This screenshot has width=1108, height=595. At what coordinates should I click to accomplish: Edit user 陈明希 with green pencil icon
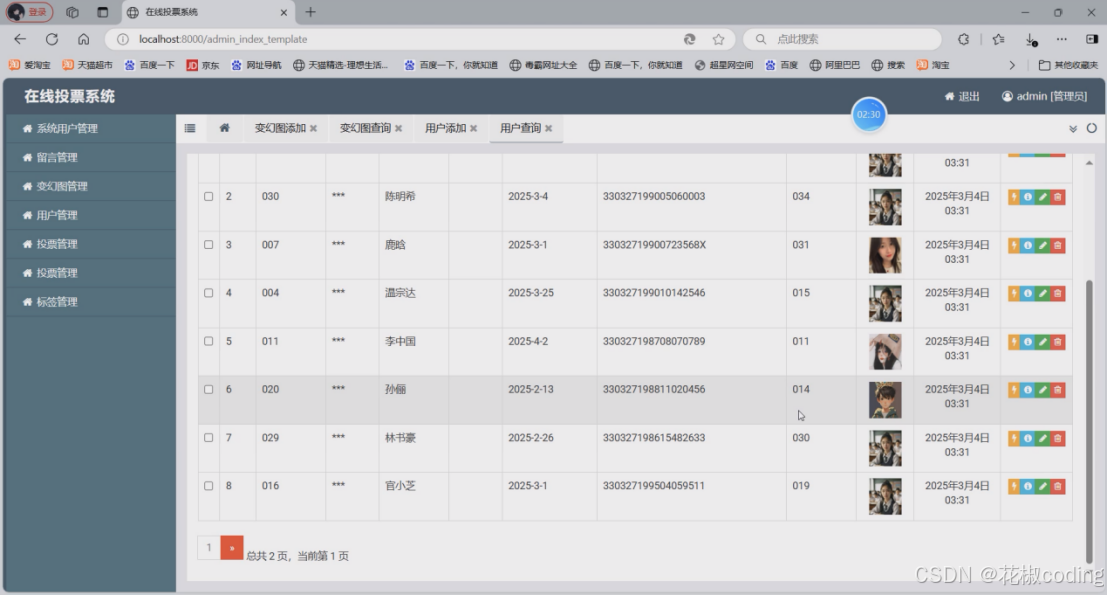pyautogui.click(x=1043, y=197)
